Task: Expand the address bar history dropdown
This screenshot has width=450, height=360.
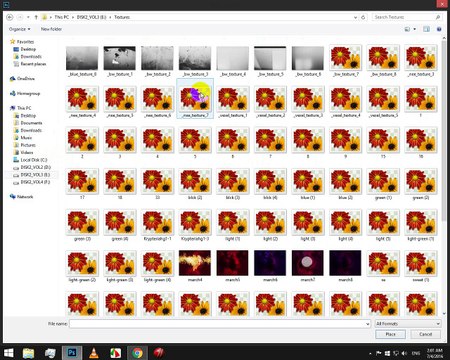Action: pos(355,17)
